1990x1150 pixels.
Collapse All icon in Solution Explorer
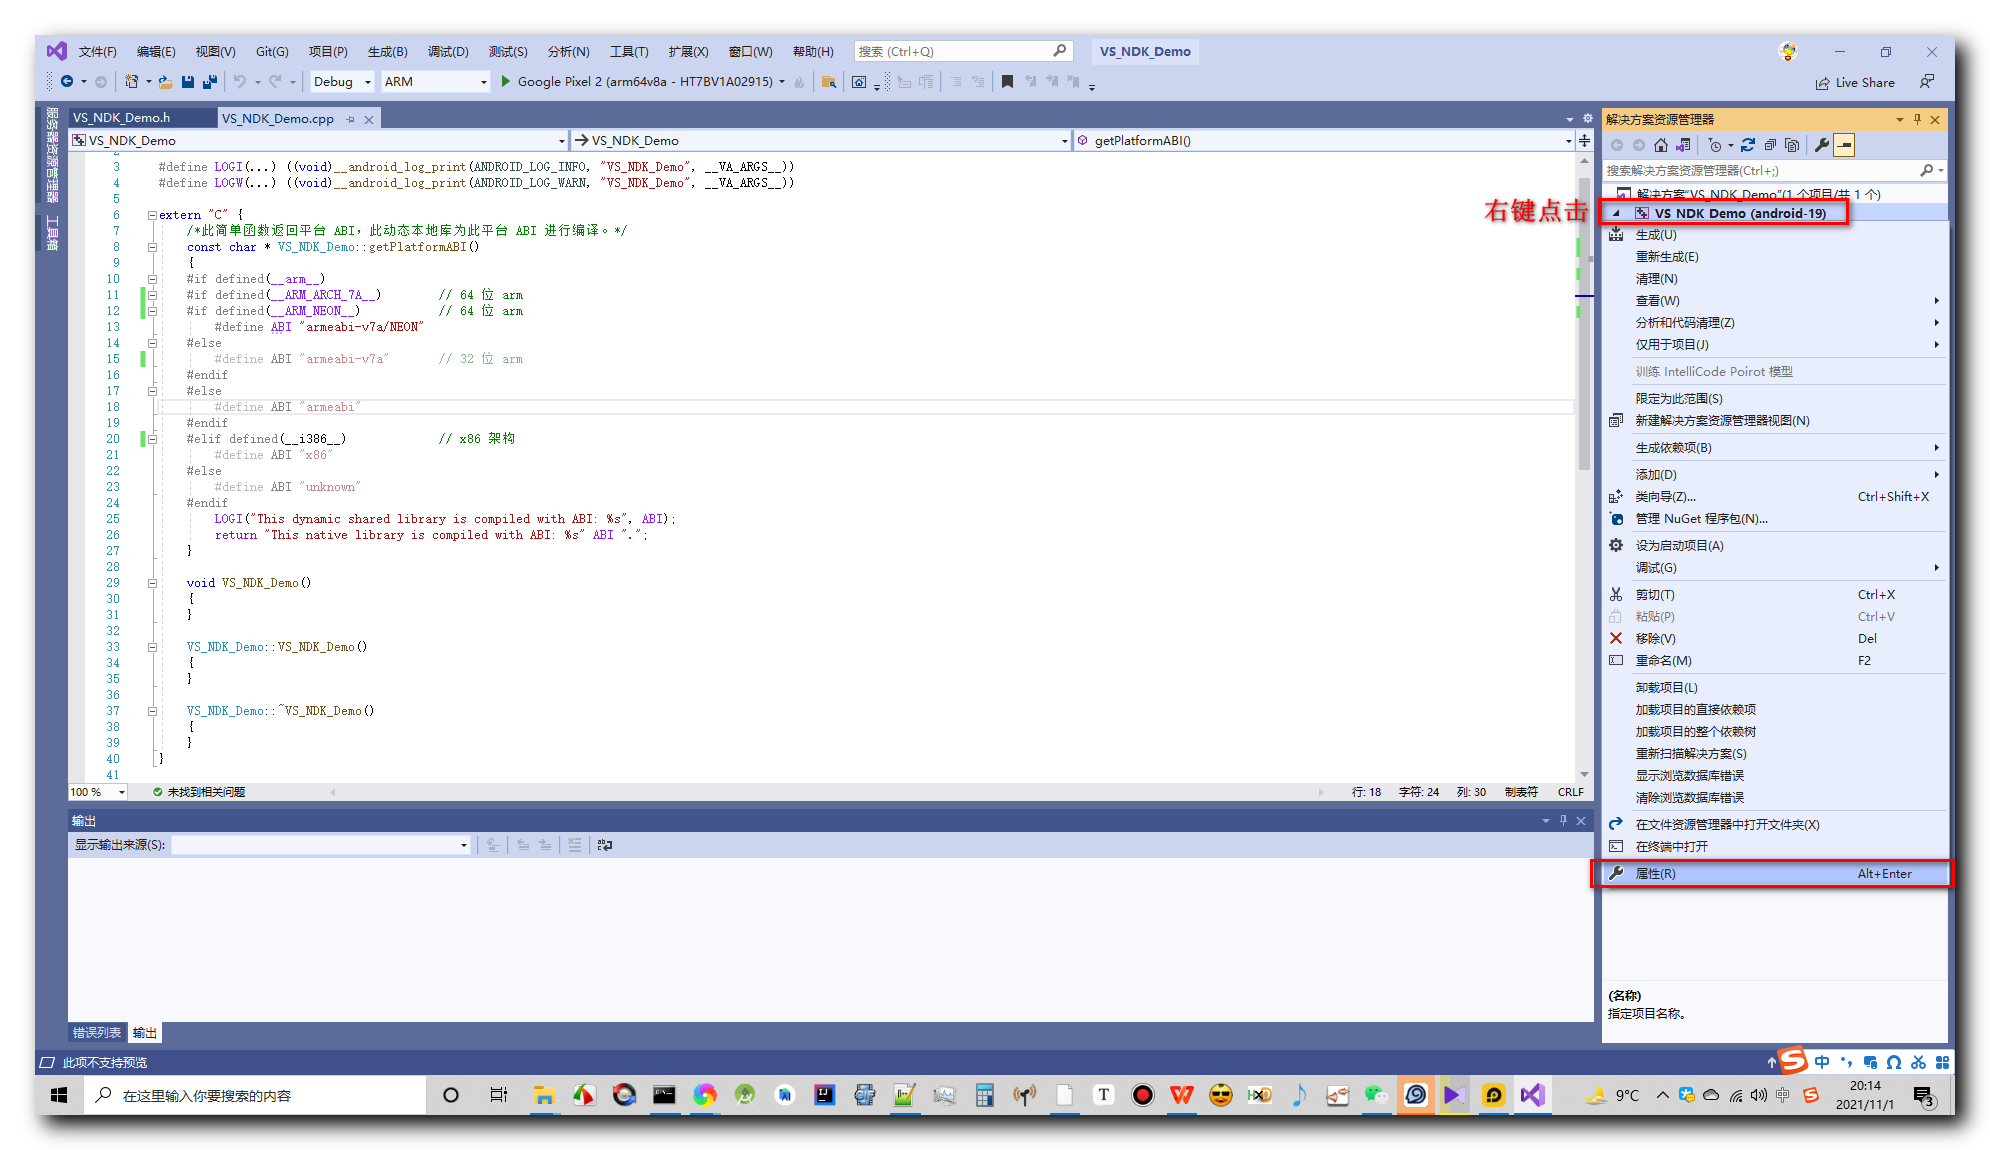click(x=1770, y=145)
